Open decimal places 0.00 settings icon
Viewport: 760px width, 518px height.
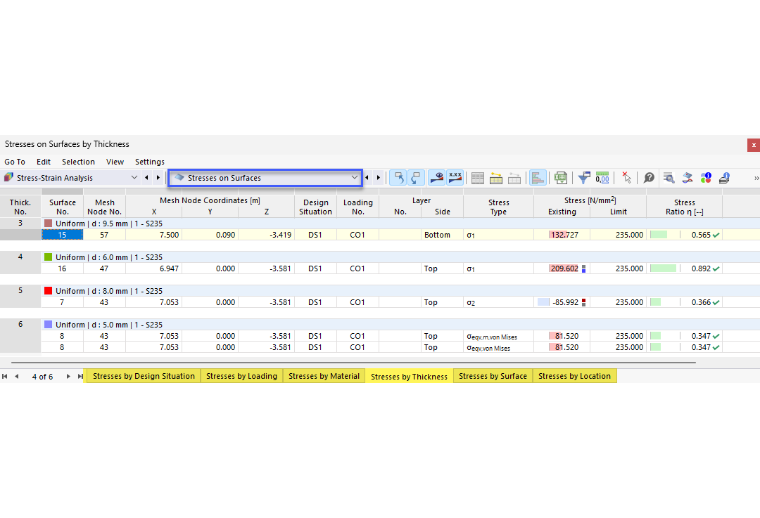coord(602,178)
